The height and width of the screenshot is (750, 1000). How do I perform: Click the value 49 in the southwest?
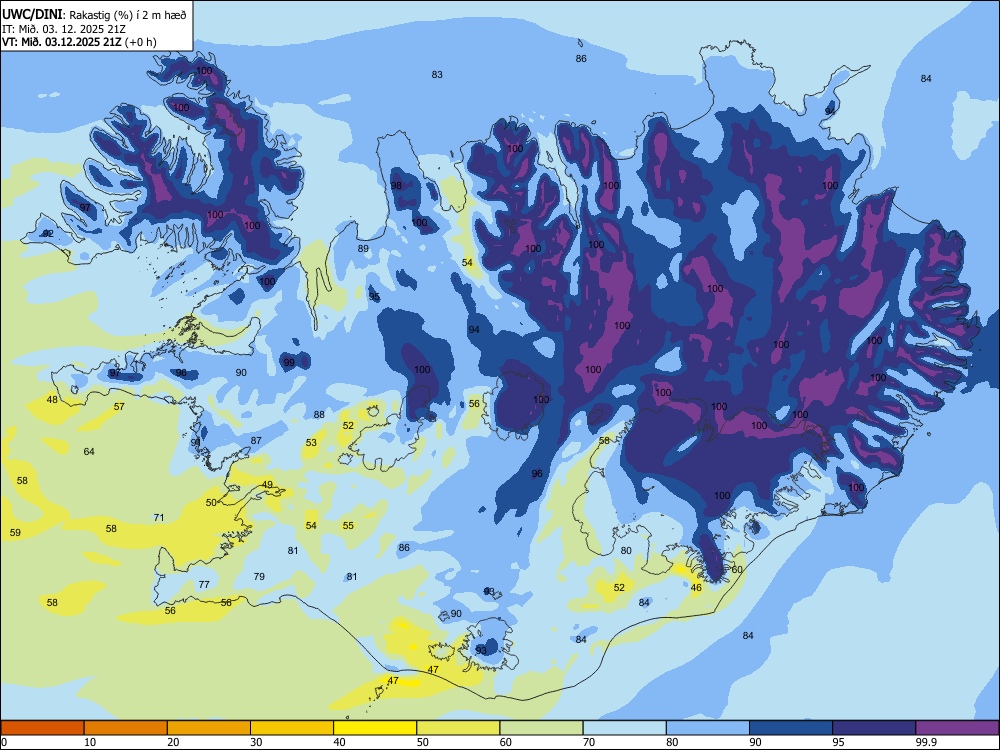[267, 485]
